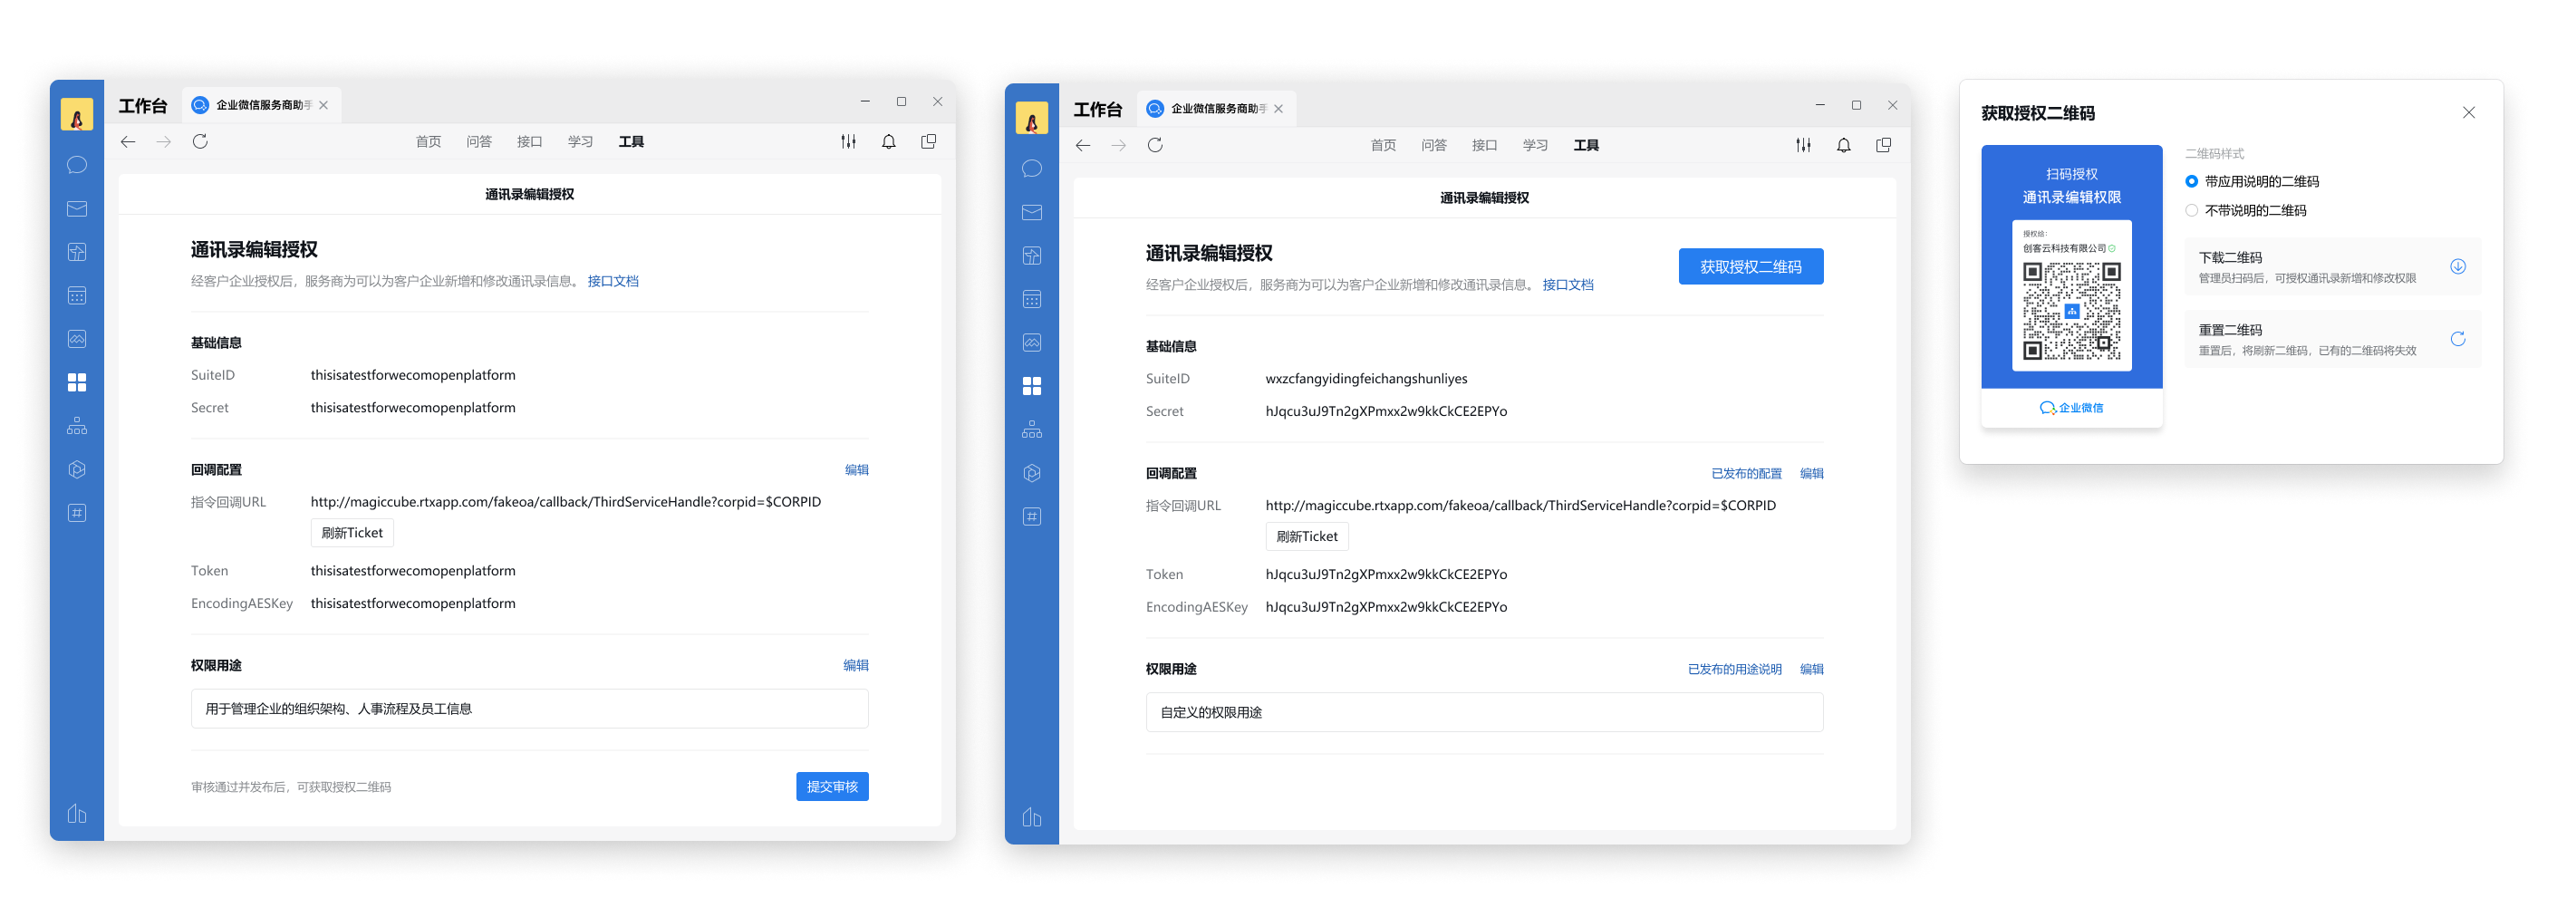Click 获取授权二维码 button

[x=1750, y=267]
